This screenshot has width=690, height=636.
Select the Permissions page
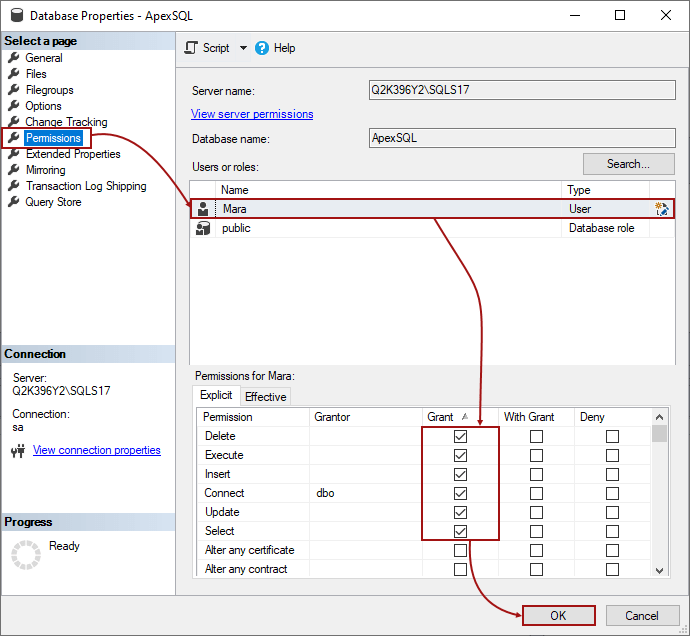pos(53,138)
